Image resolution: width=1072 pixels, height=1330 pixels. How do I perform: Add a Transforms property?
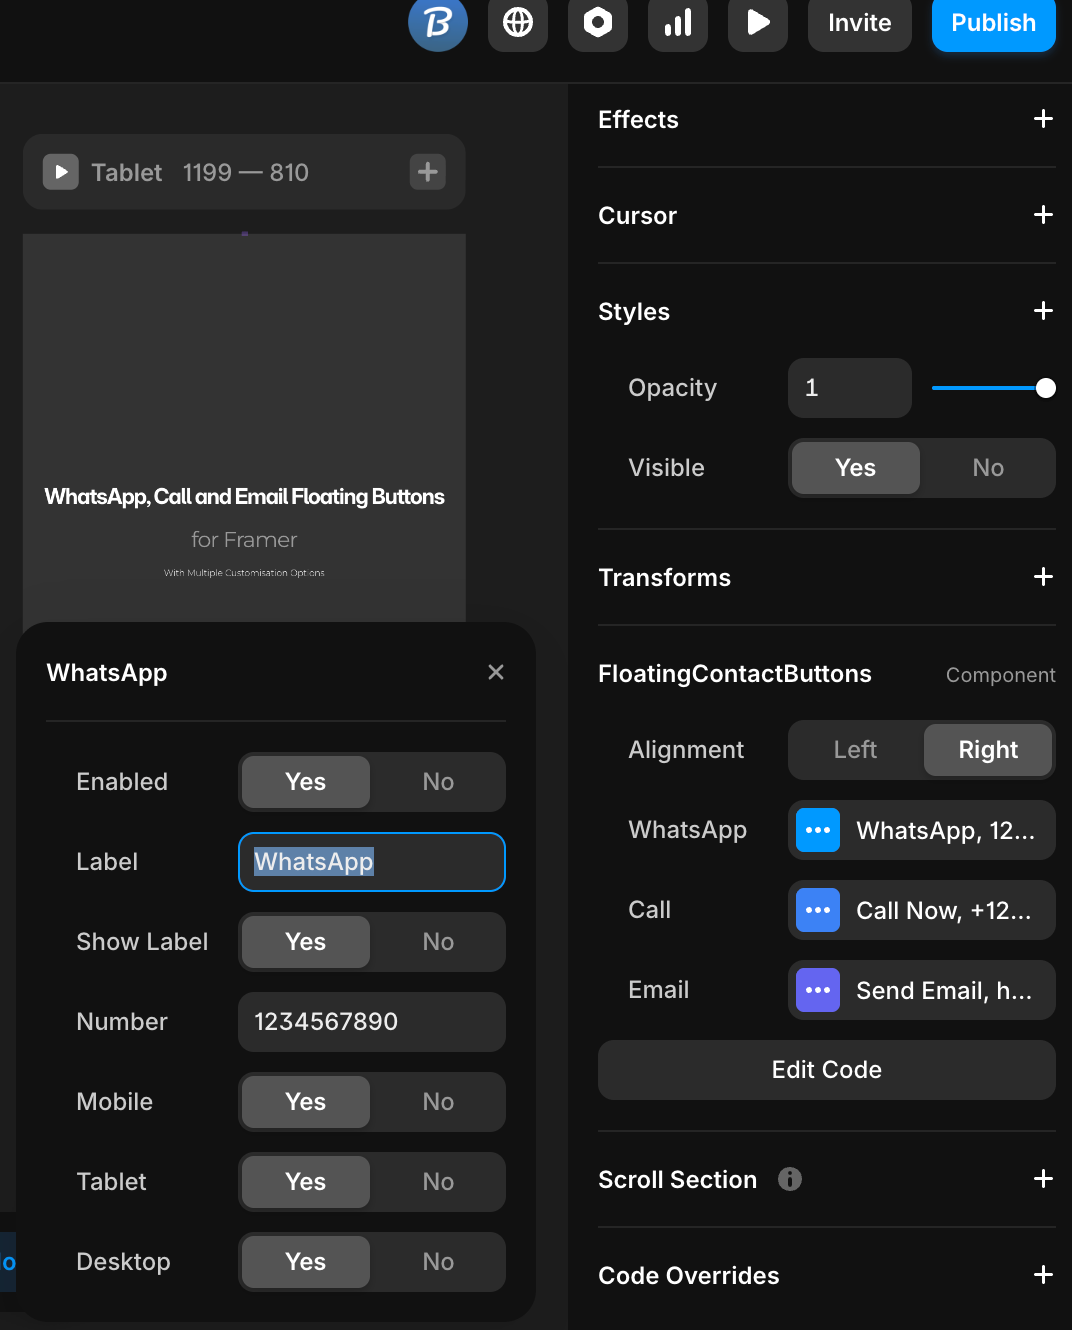click(x=1043, y=577)
